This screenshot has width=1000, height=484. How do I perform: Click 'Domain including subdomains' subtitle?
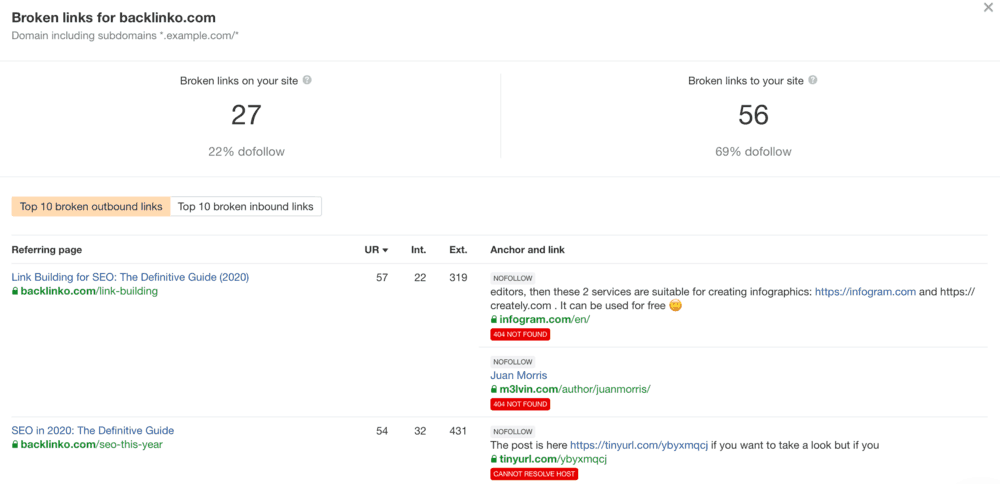(x=125, y=34)
